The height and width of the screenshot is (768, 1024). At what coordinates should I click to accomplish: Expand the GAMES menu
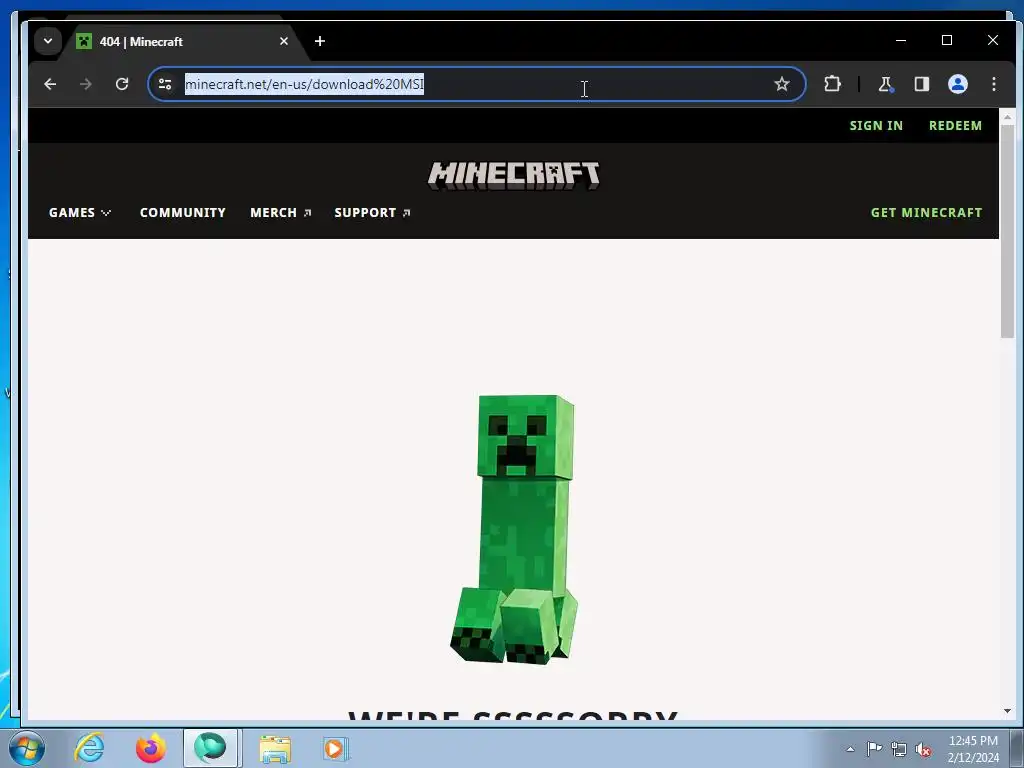coord(80,213)
